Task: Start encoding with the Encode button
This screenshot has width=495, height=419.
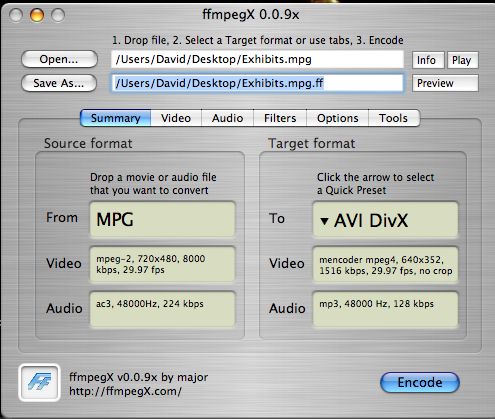Action: point(420,382)
